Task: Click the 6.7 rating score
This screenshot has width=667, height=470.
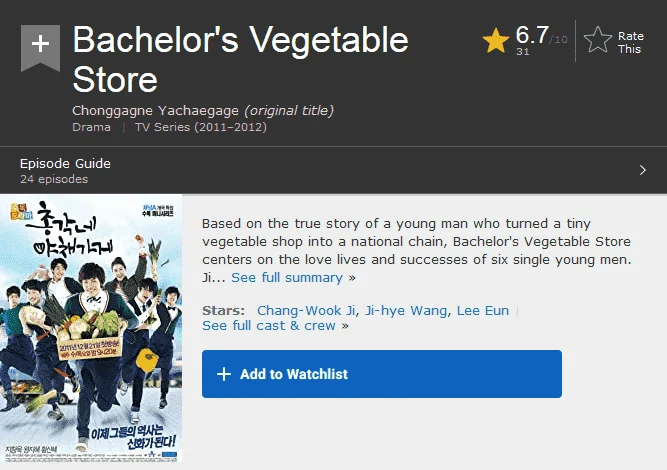Action: point(532,35)
